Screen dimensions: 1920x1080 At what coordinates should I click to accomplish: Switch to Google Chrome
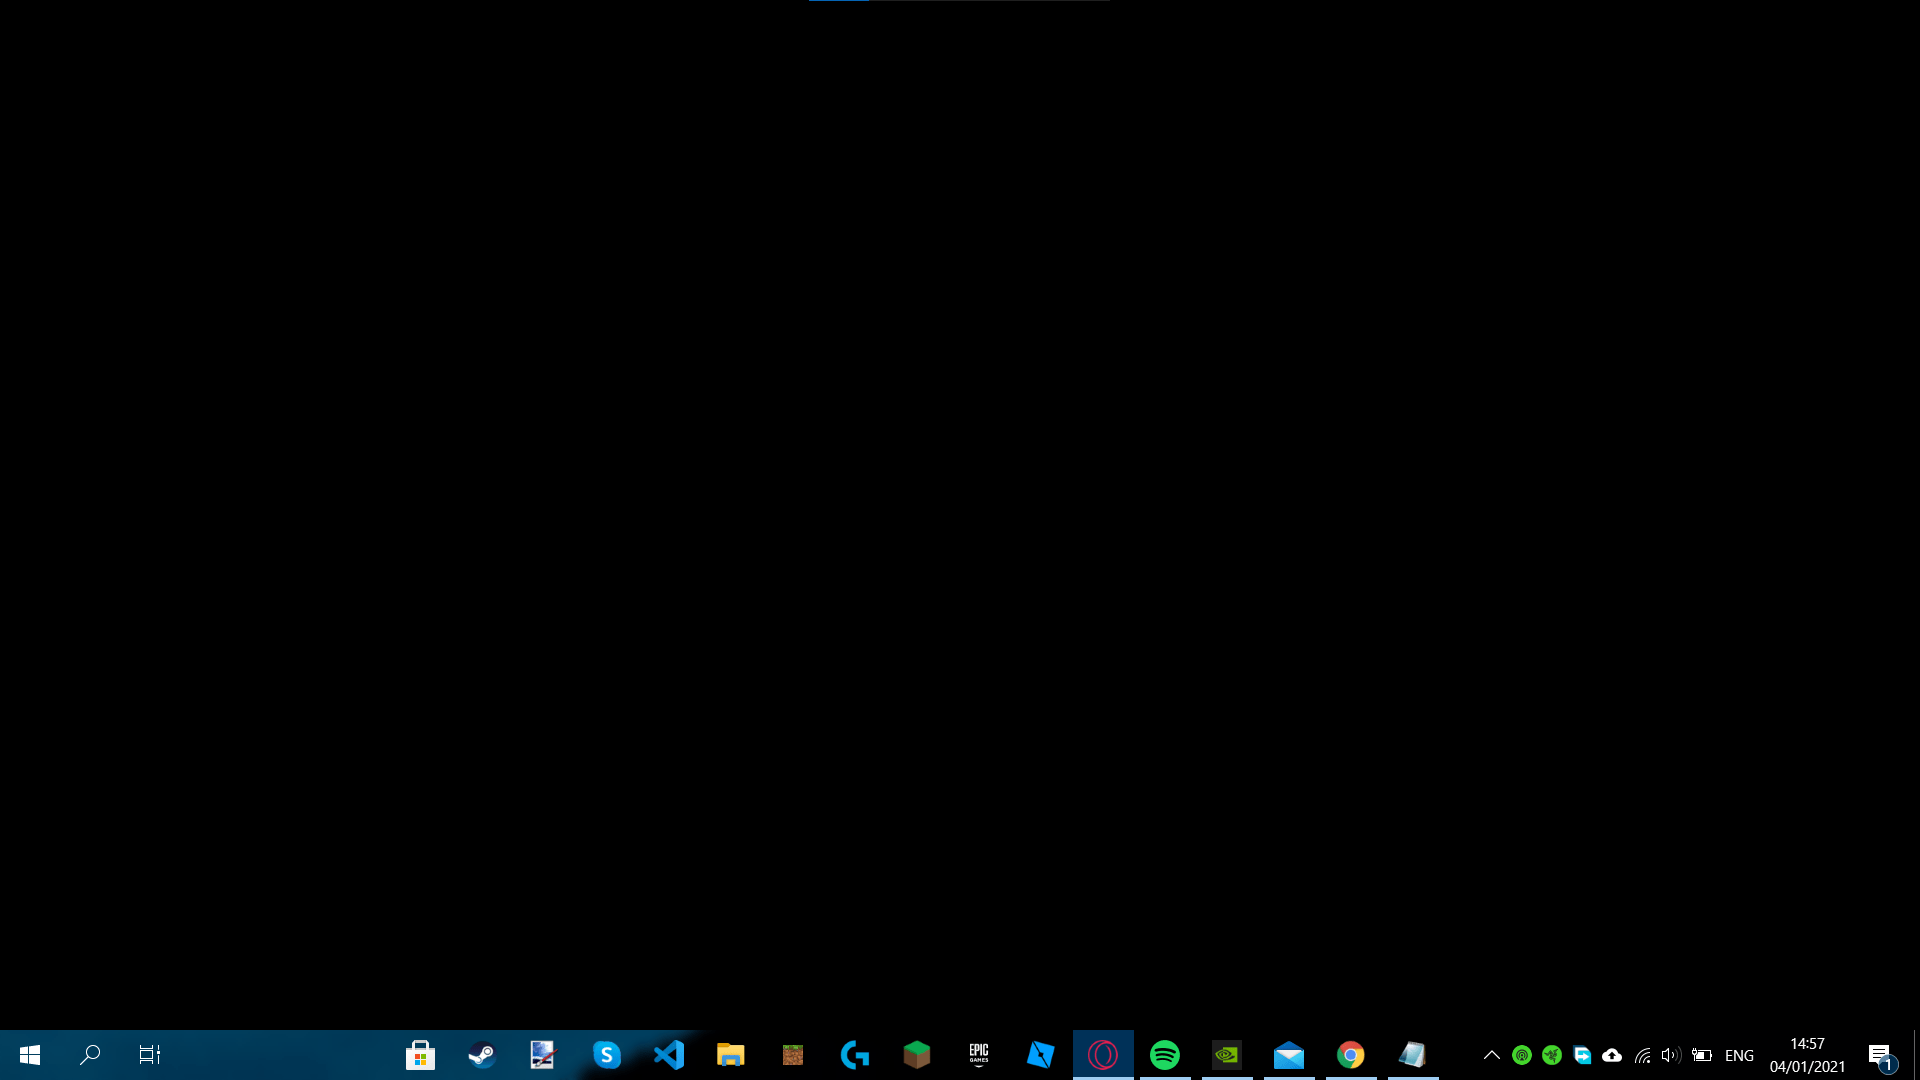[1350, 1055]
